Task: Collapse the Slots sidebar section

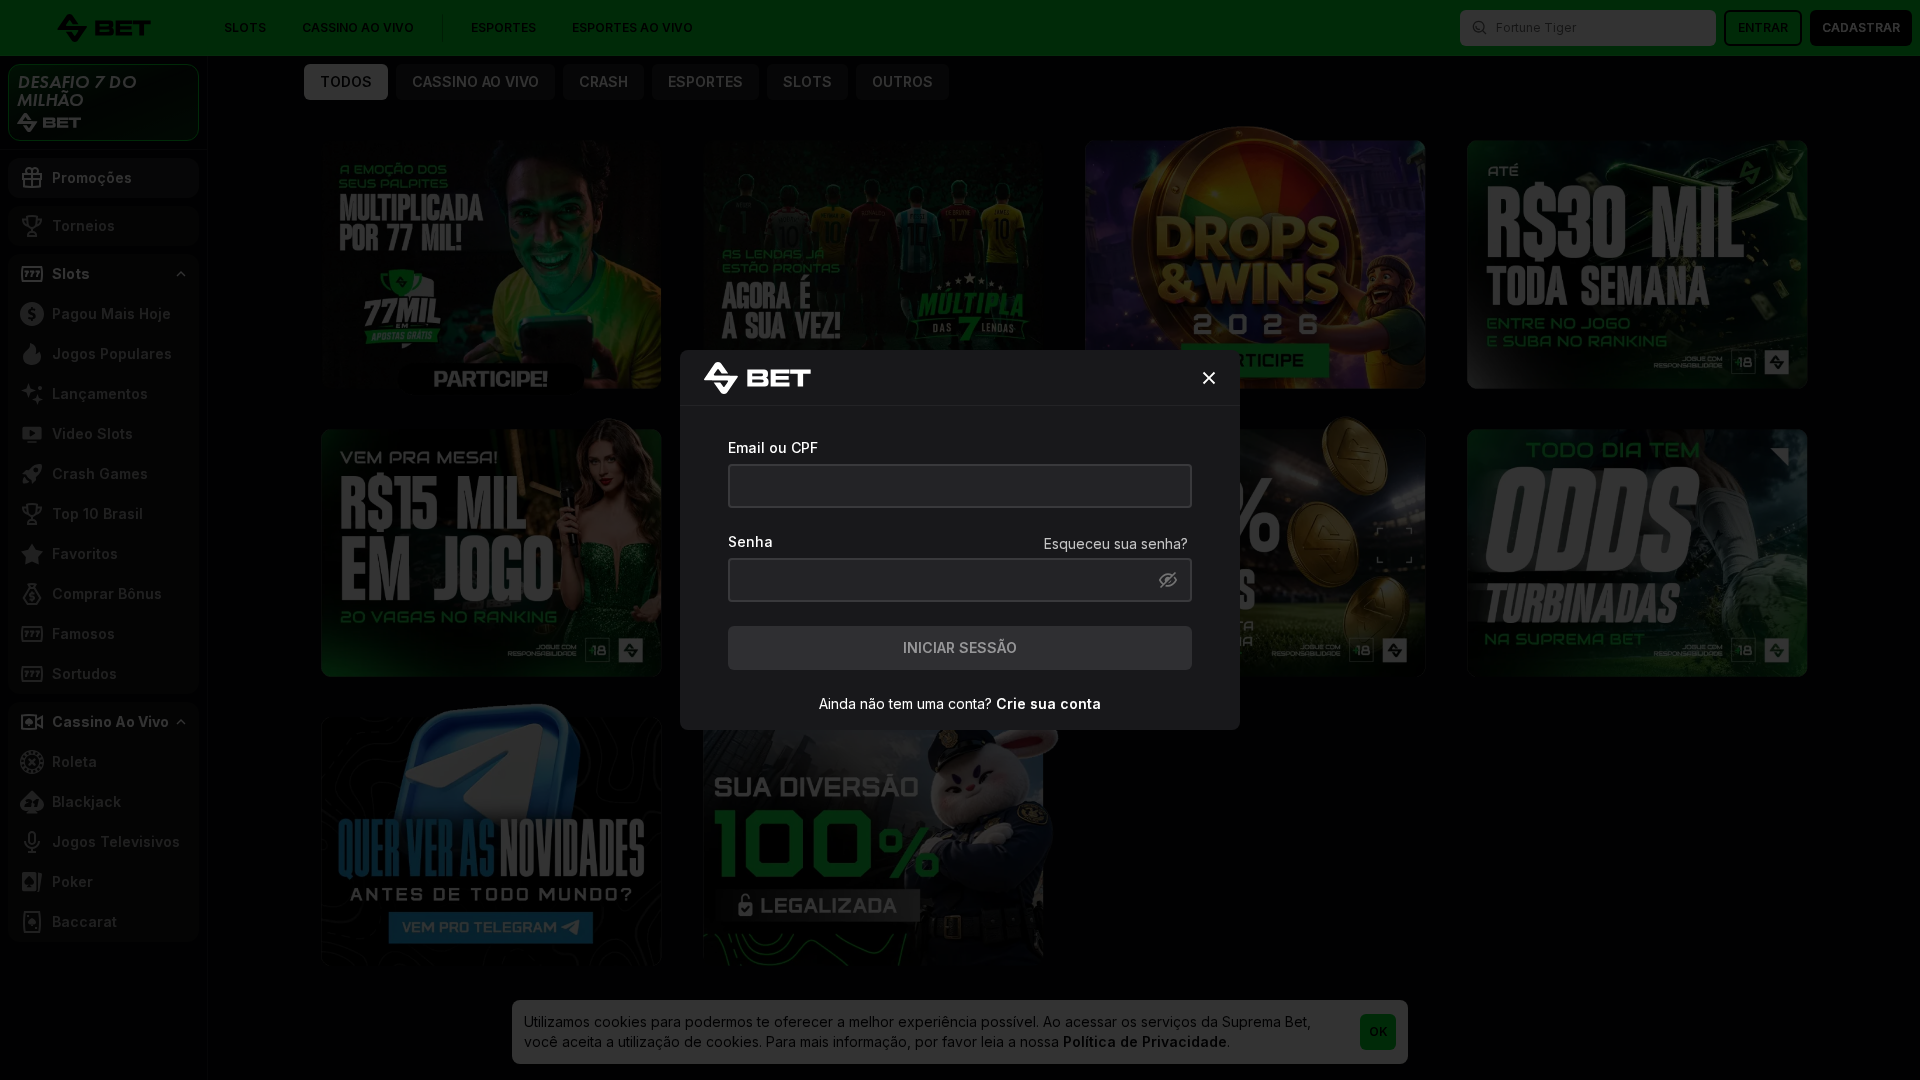Action: (x=181, y=274)
